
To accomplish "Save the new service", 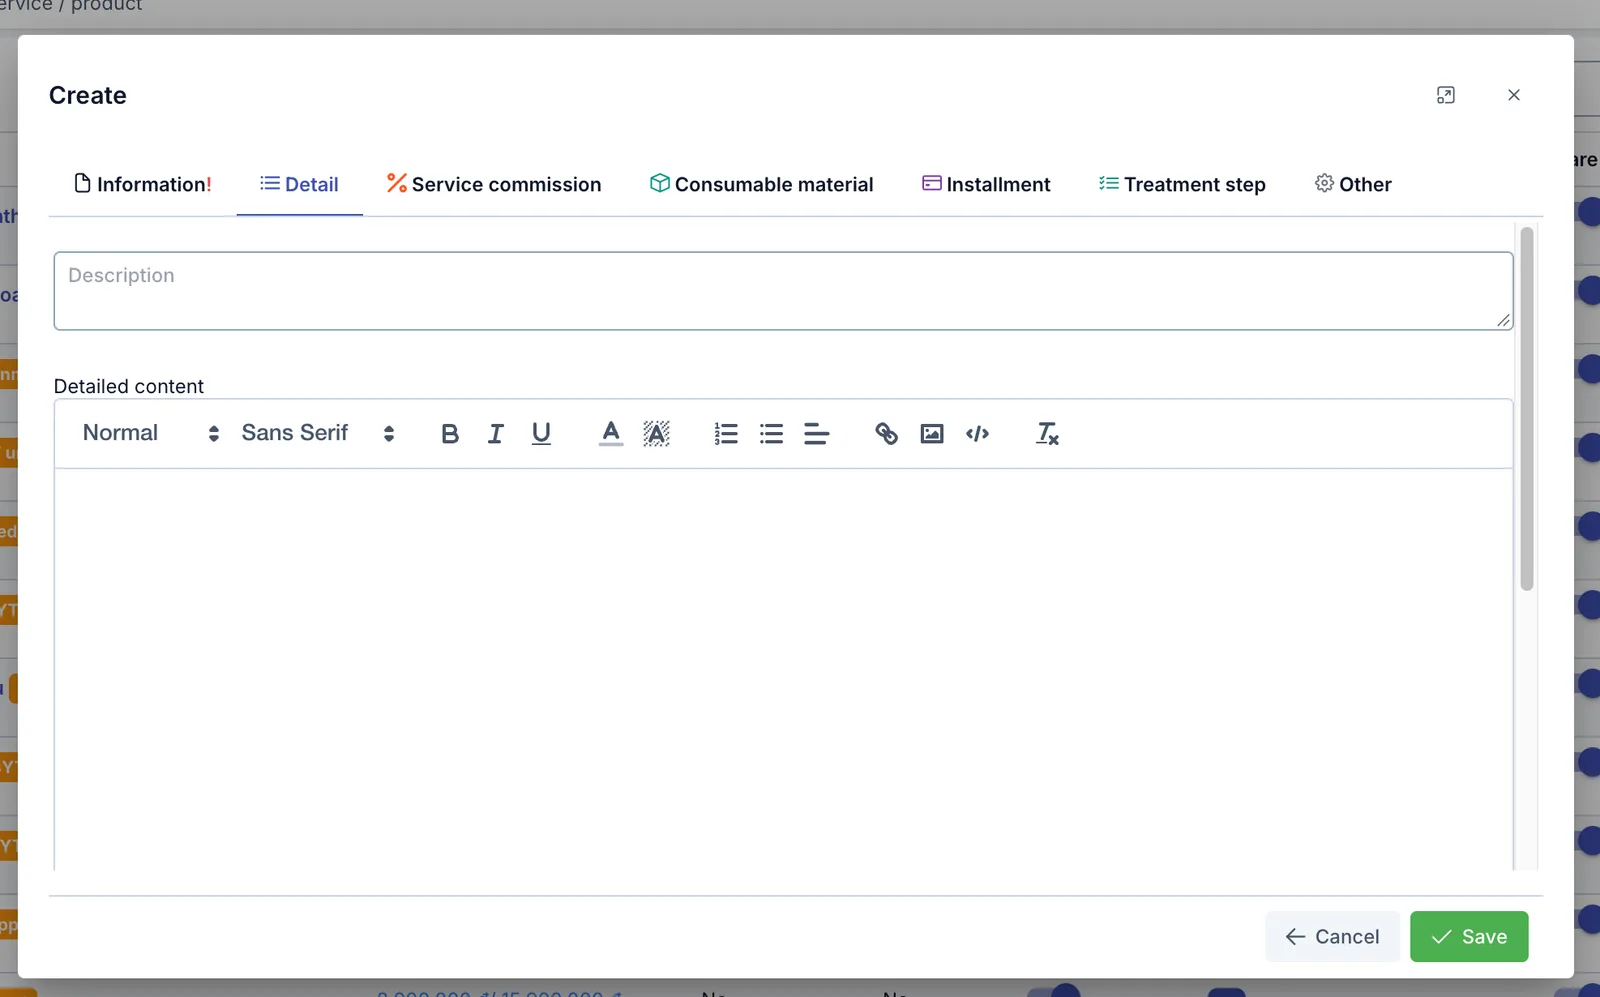I will (1469, 937).
